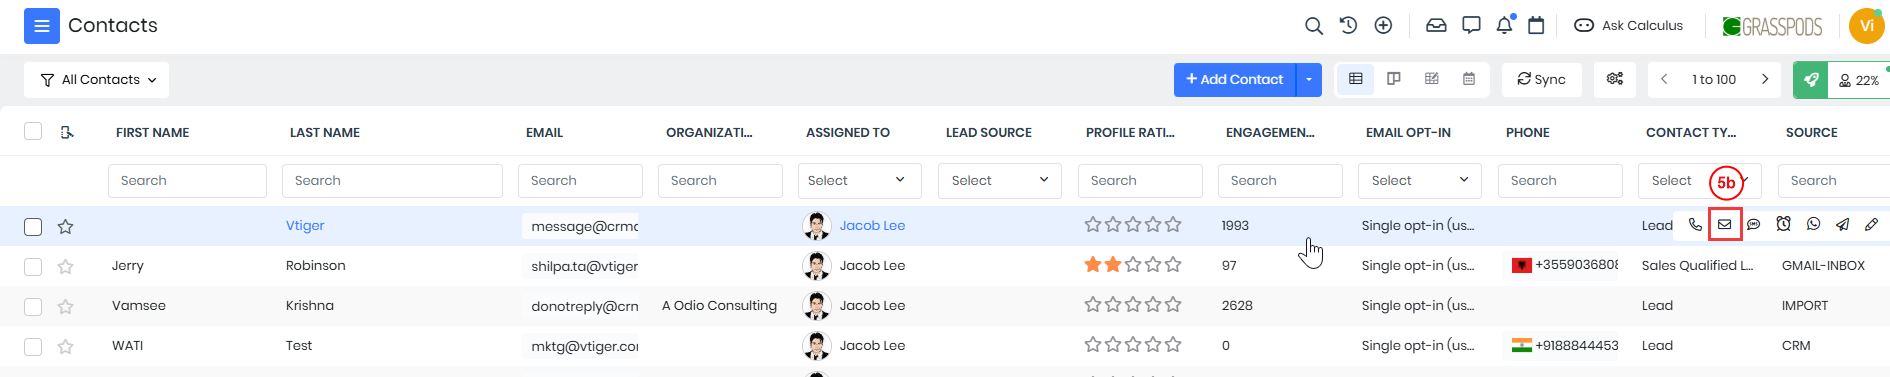This screenshot has height=377, width=1890.
Task: Sort by FIRST NAME column header
Action: pos(152,133)
